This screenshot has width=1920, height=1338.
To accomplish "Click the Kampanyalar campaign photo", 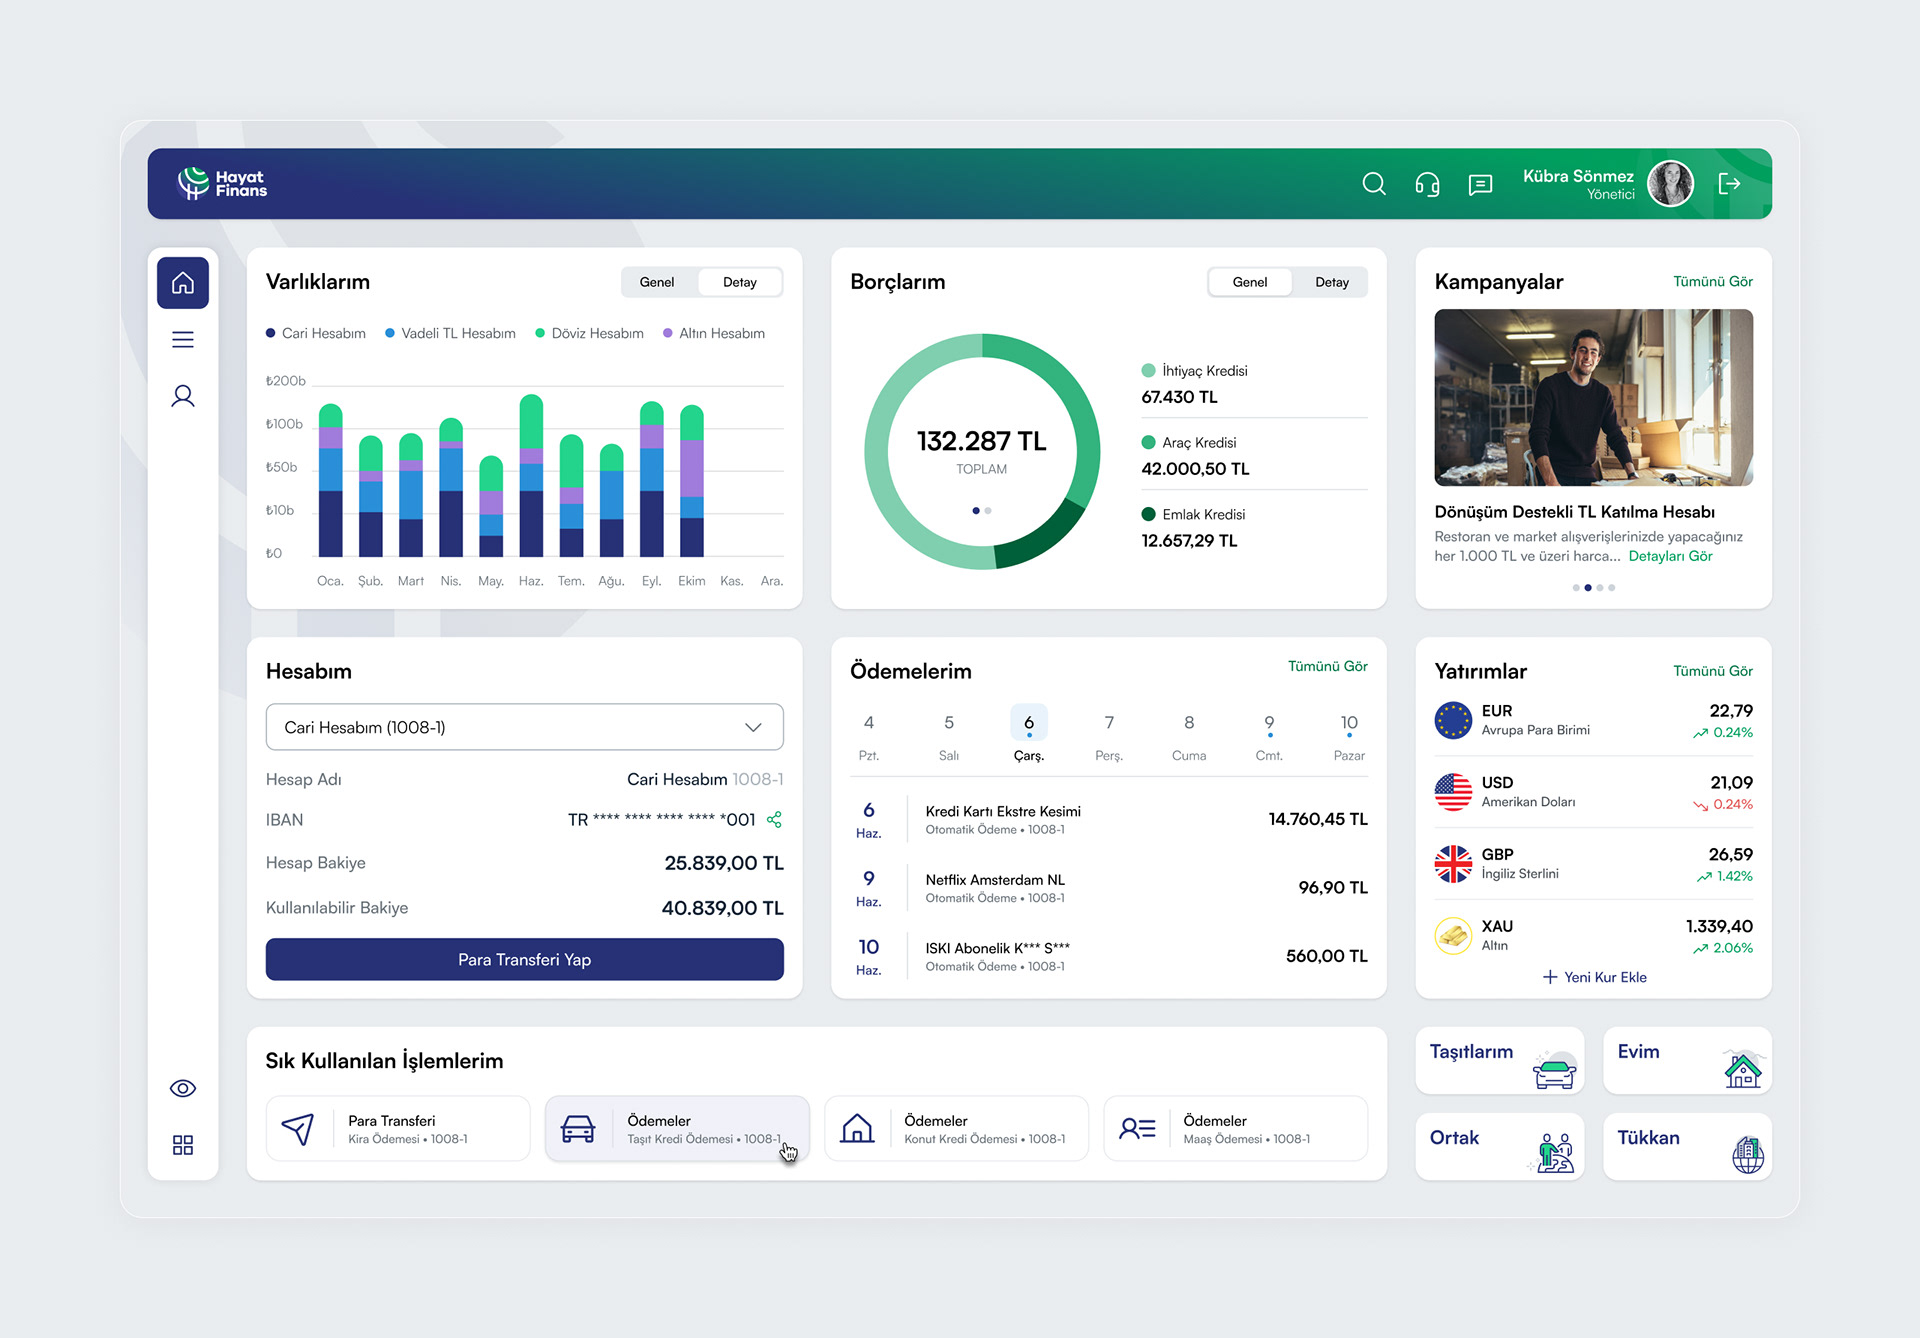I will click(1593, 397).
